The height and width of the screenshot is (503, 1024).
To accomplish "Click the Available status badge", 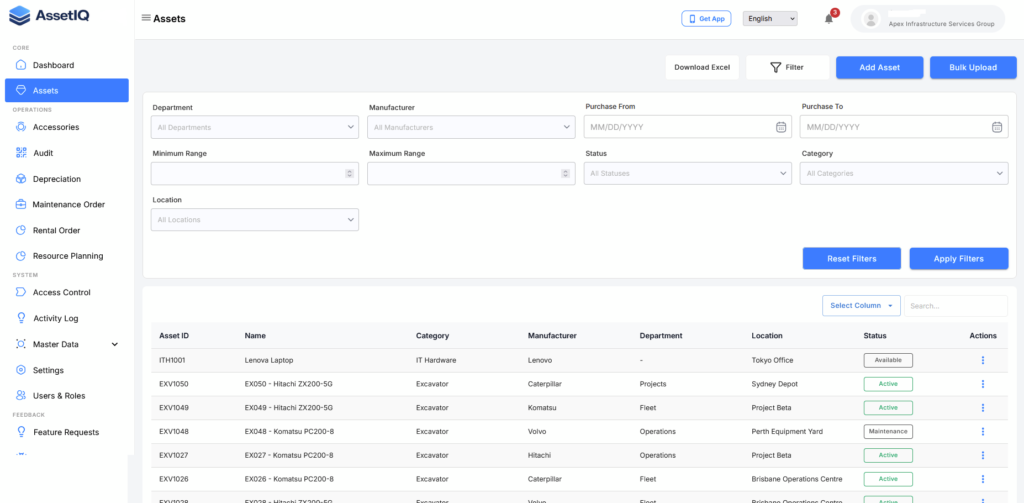I will tap(888, 360).
